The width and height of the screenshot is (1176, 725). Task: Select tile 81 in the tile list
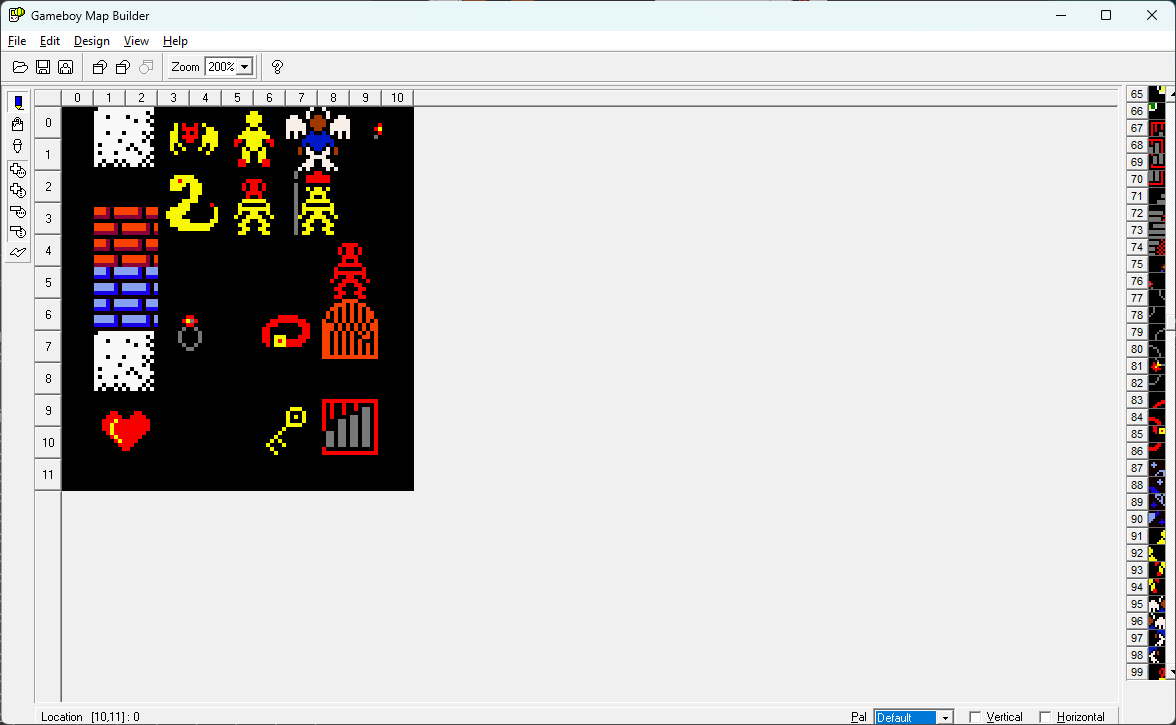pos(1145,366)
